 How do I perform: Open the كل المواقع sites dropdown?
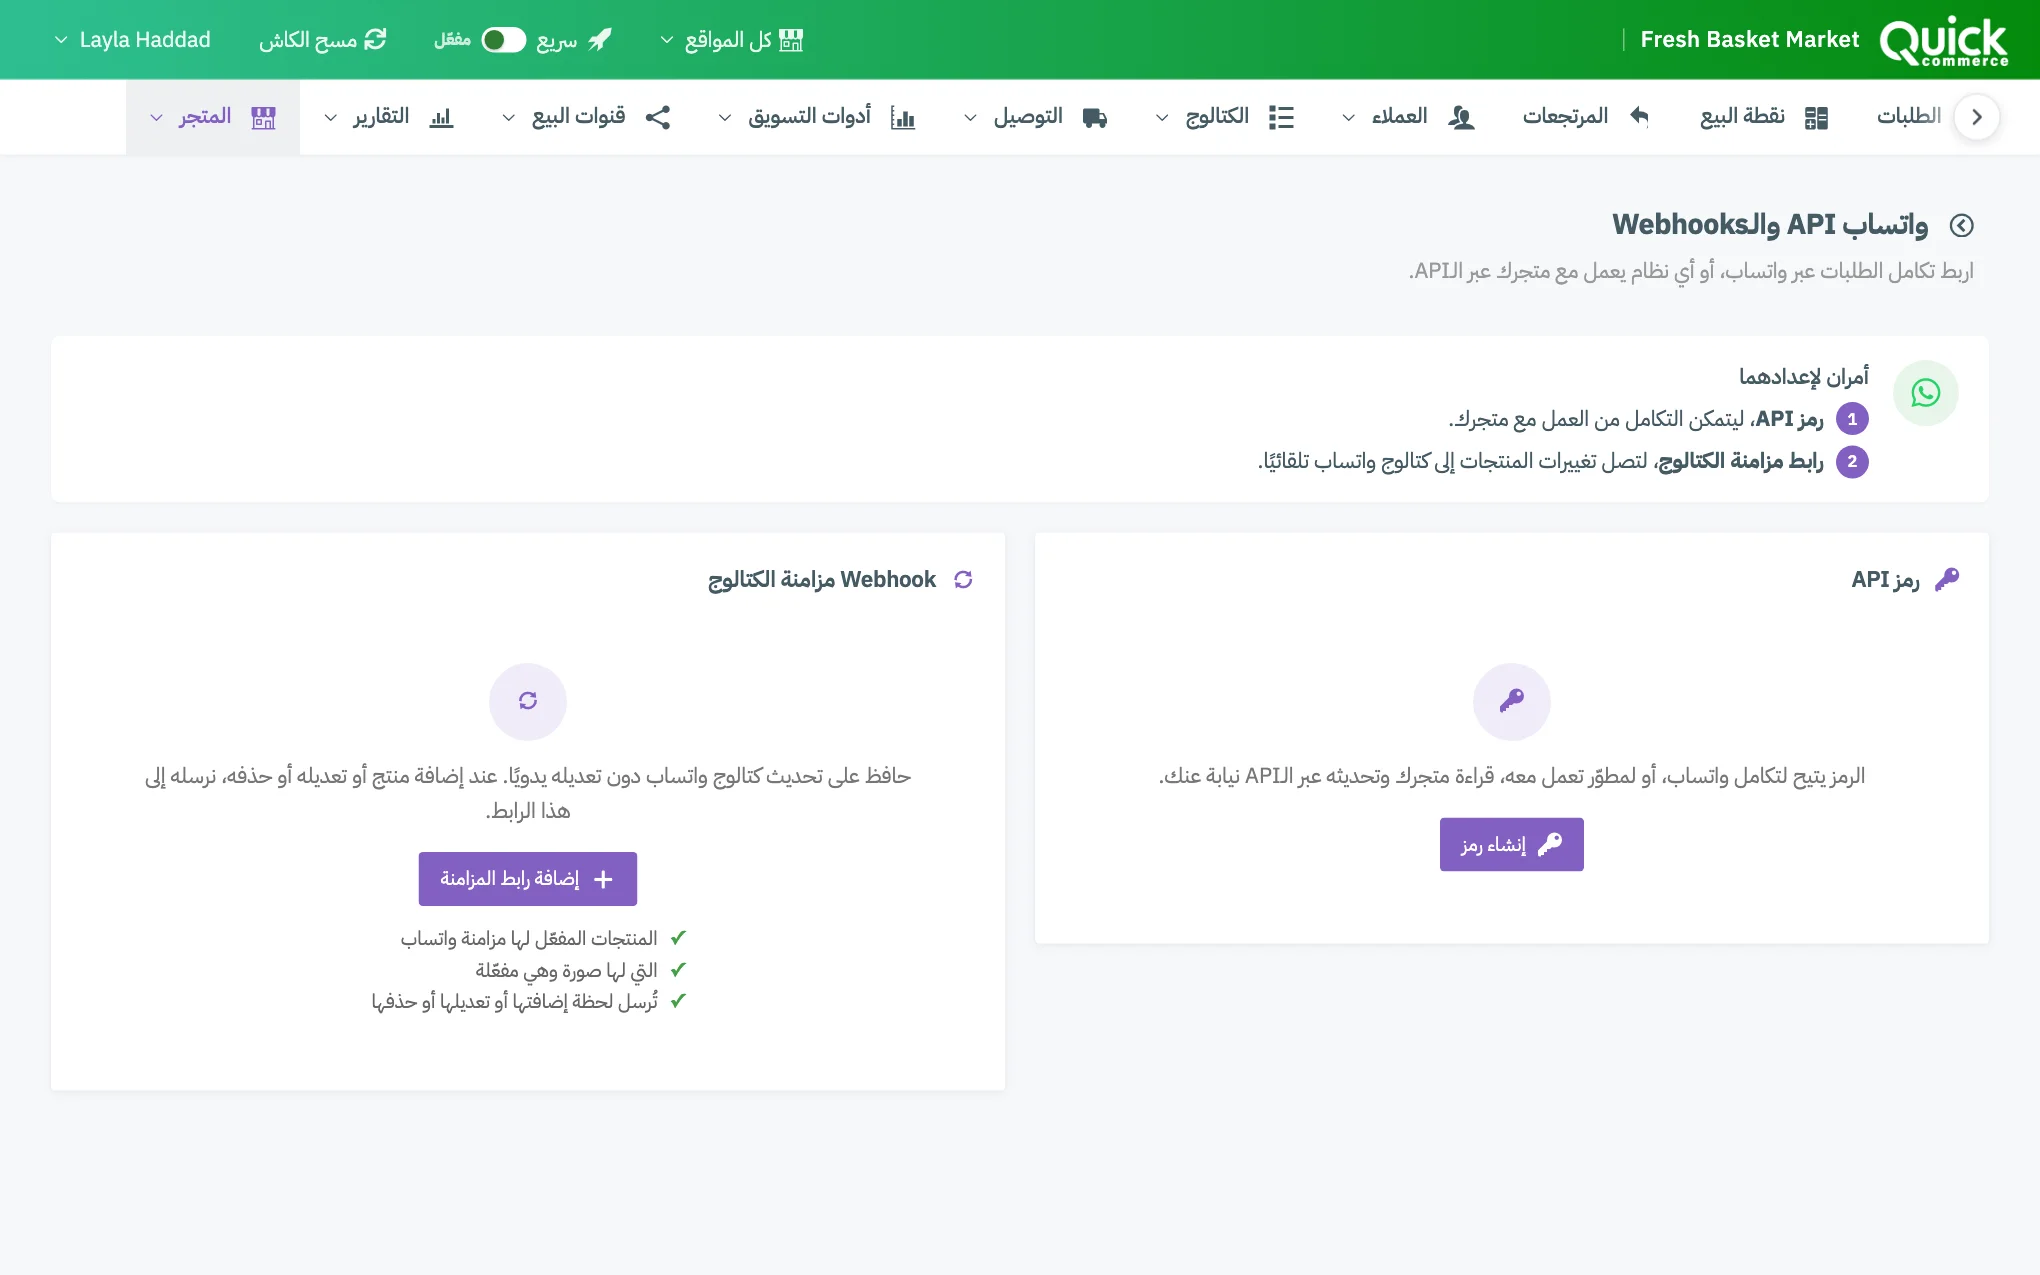(x=731, y=40)
